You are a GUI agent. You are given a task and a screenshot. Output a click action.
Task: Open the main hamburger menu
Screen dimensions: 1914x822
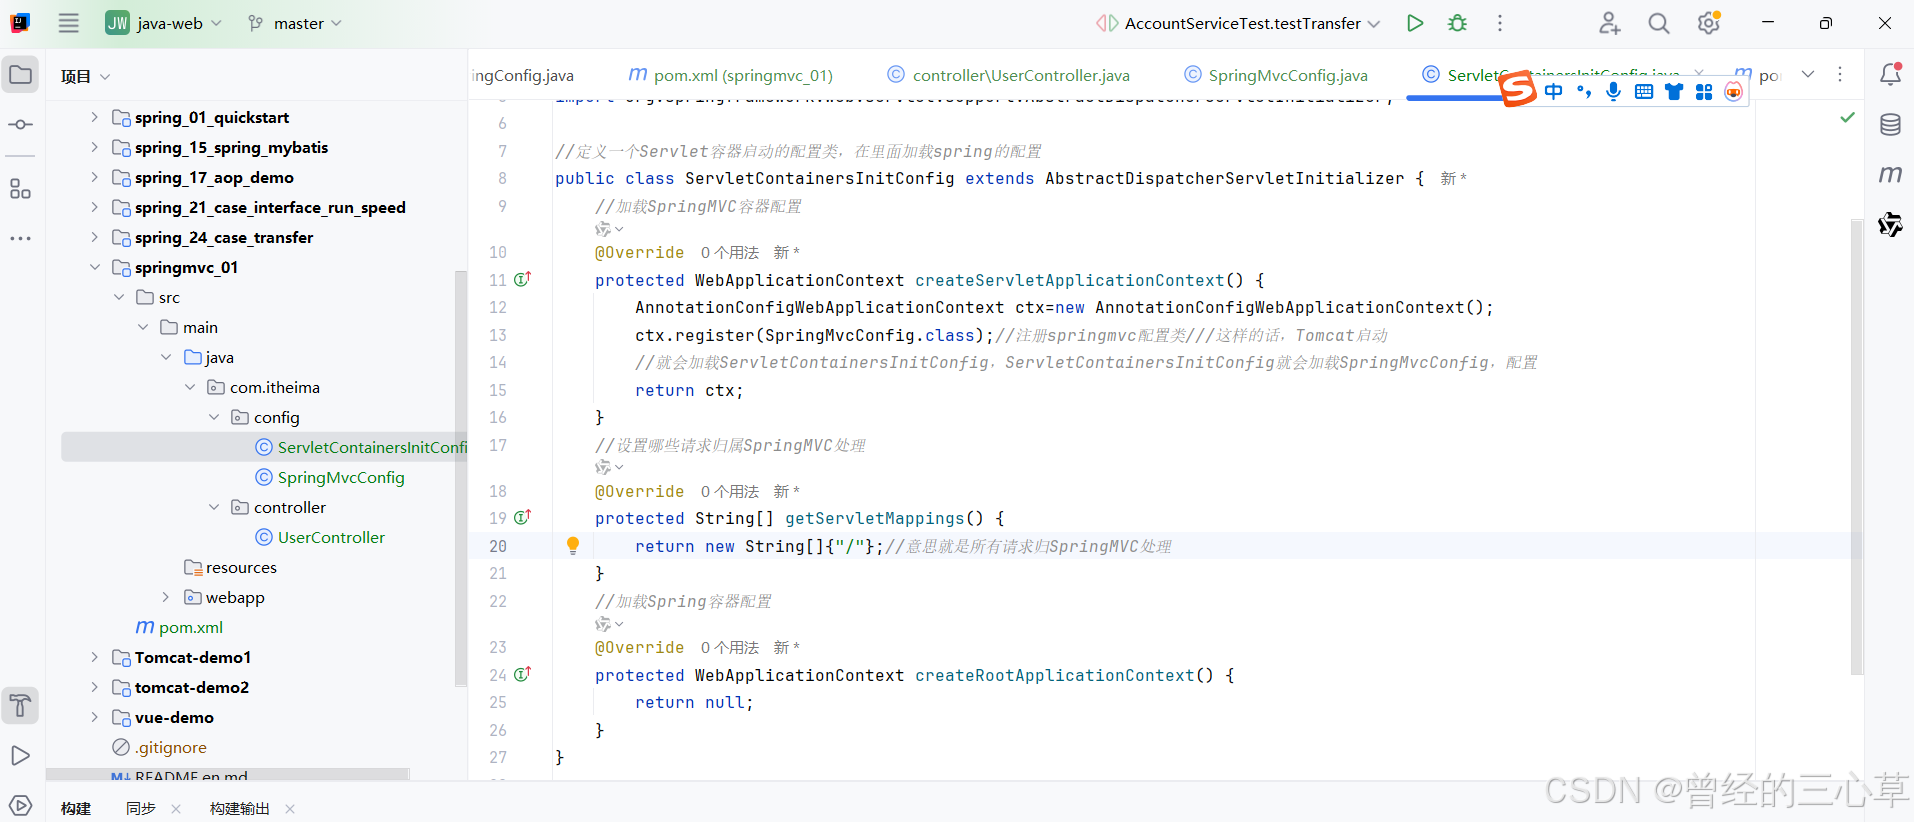pos(68,23)
